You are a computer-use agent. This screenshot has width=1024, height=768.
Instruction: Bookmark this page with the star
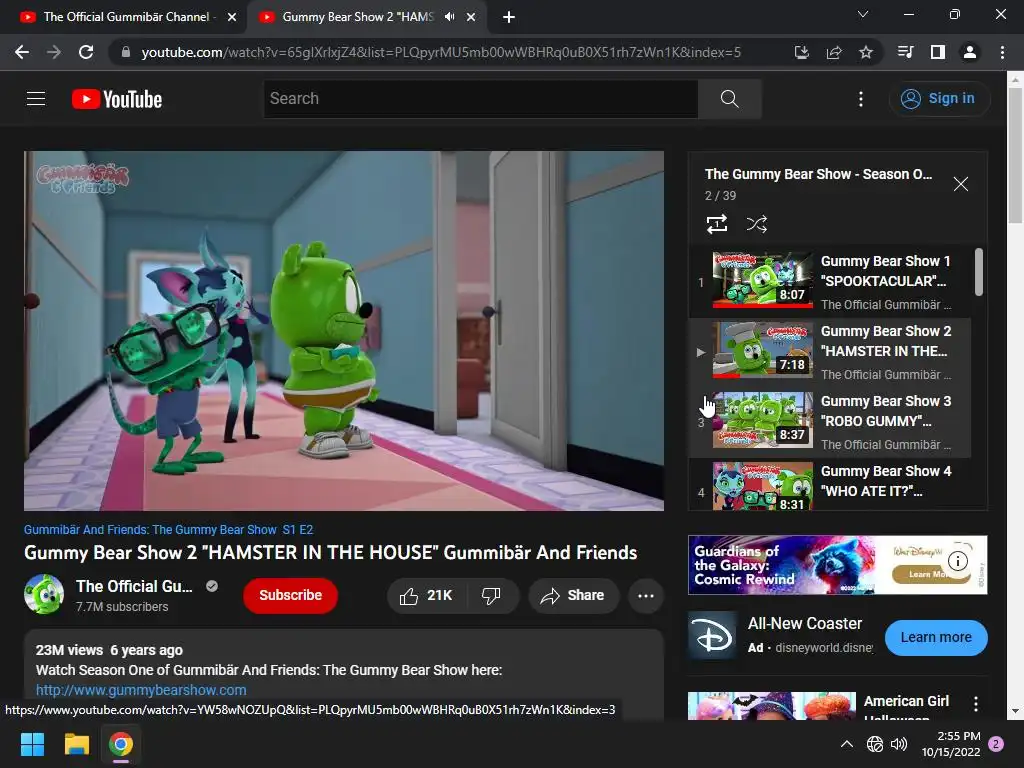[866, 52]
